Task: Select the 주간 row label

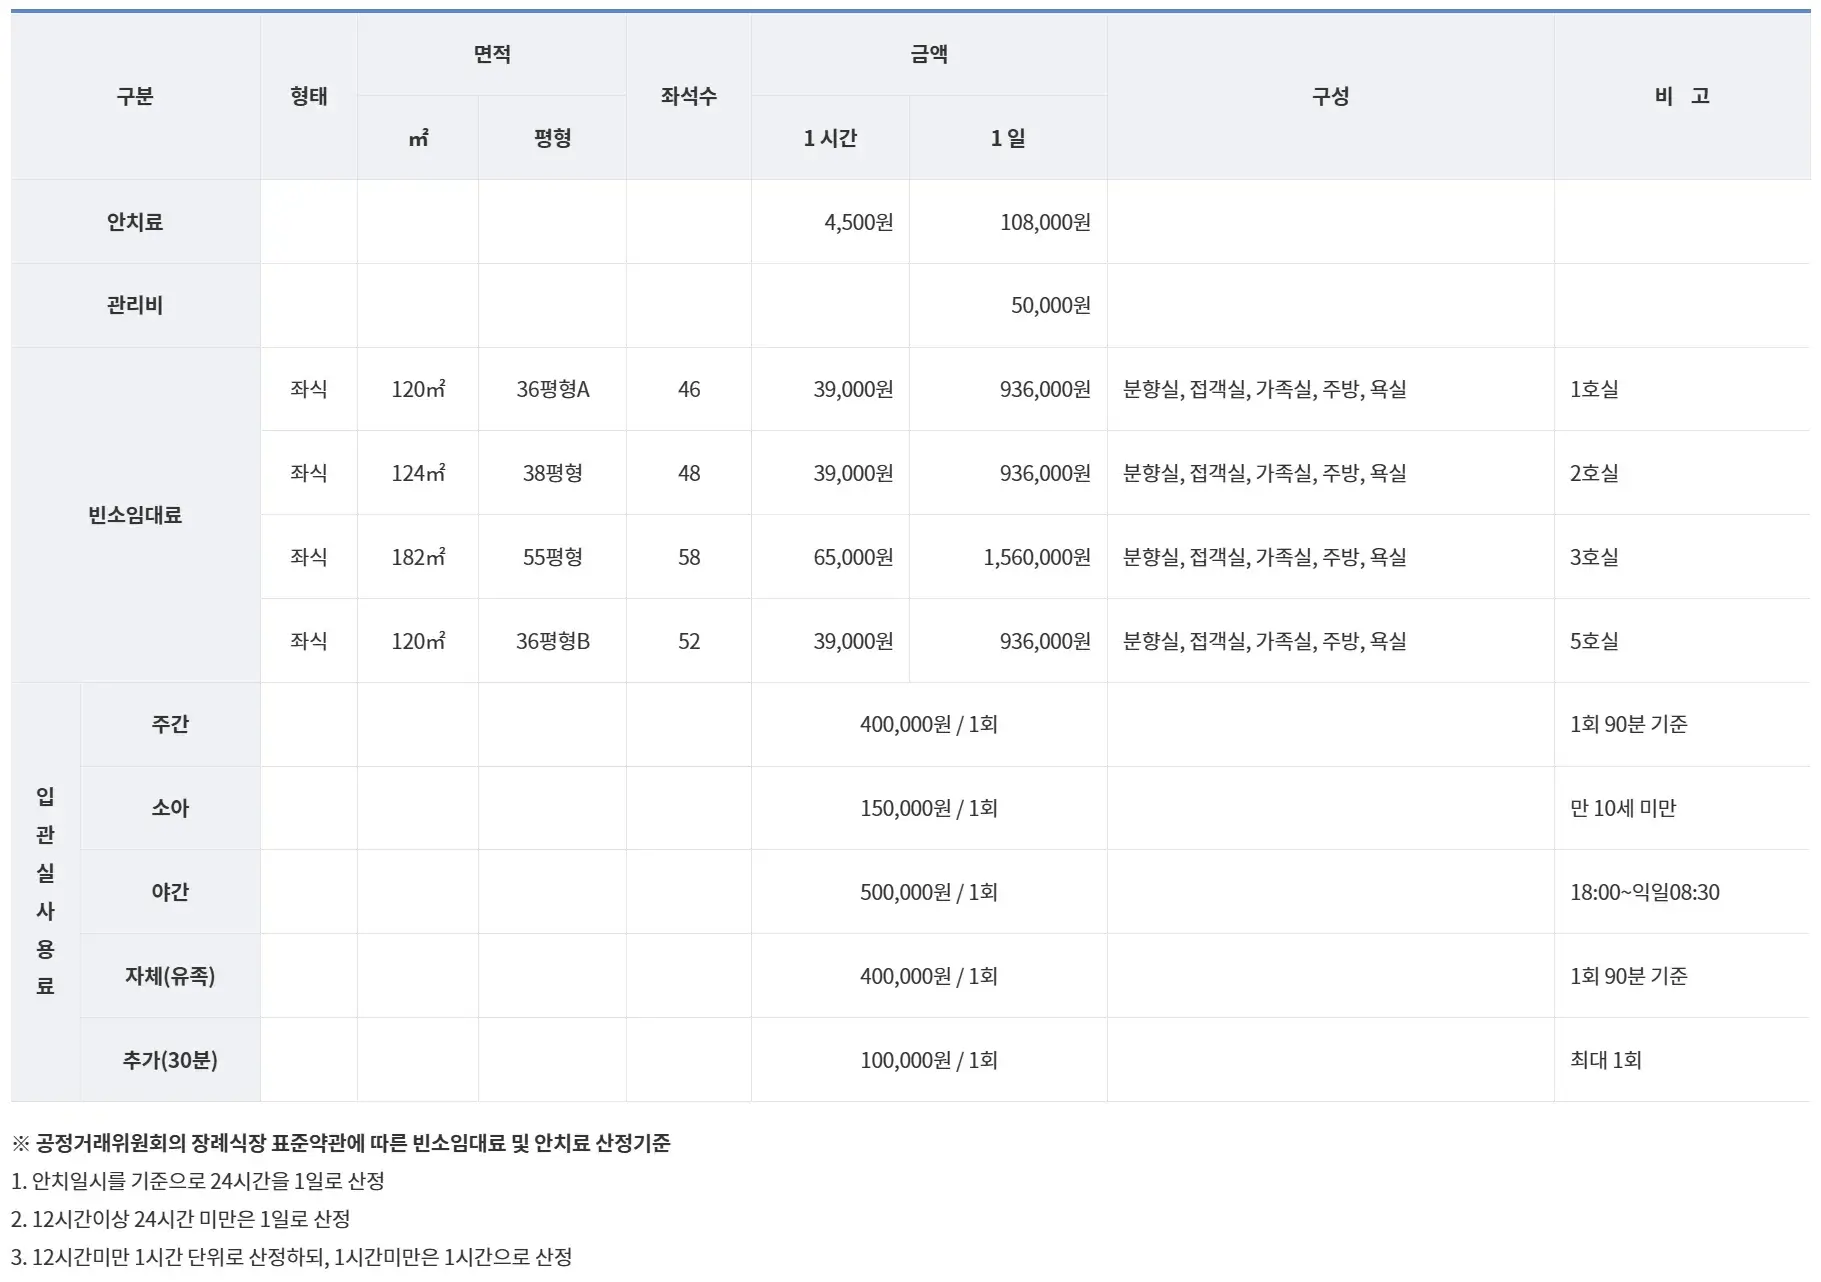Action: click(168, 725)
